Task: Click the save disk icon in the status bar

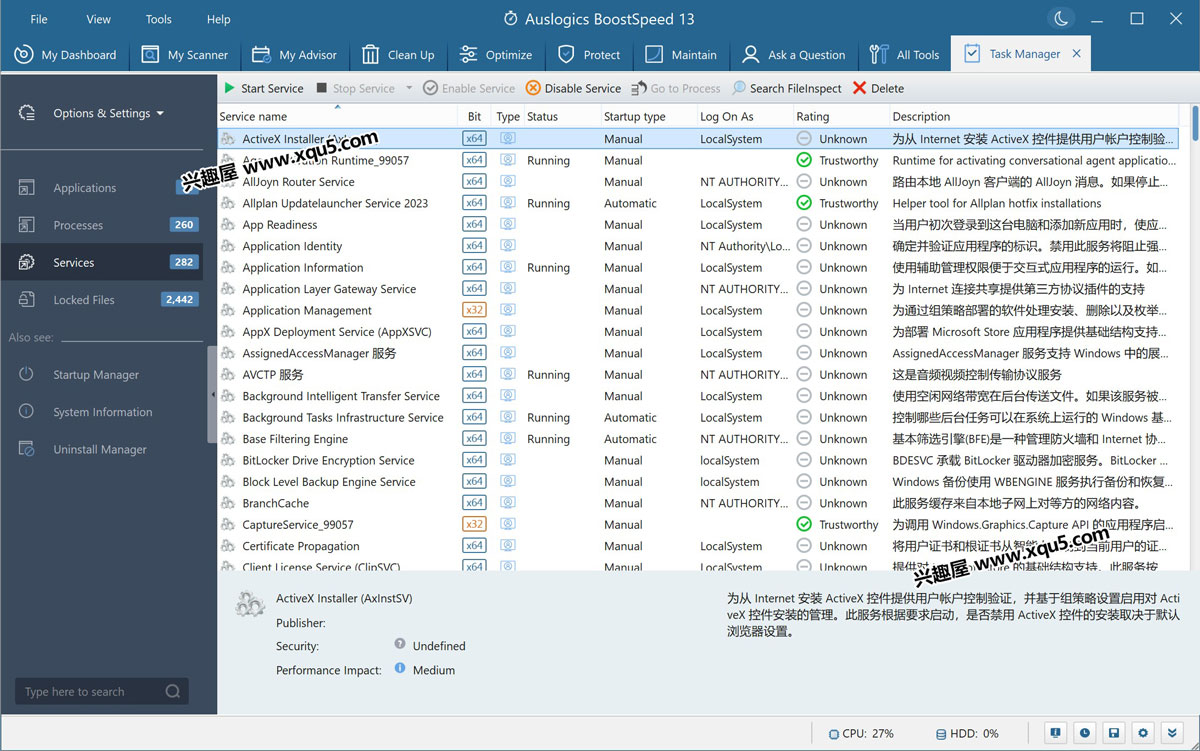Action: 1114,733
